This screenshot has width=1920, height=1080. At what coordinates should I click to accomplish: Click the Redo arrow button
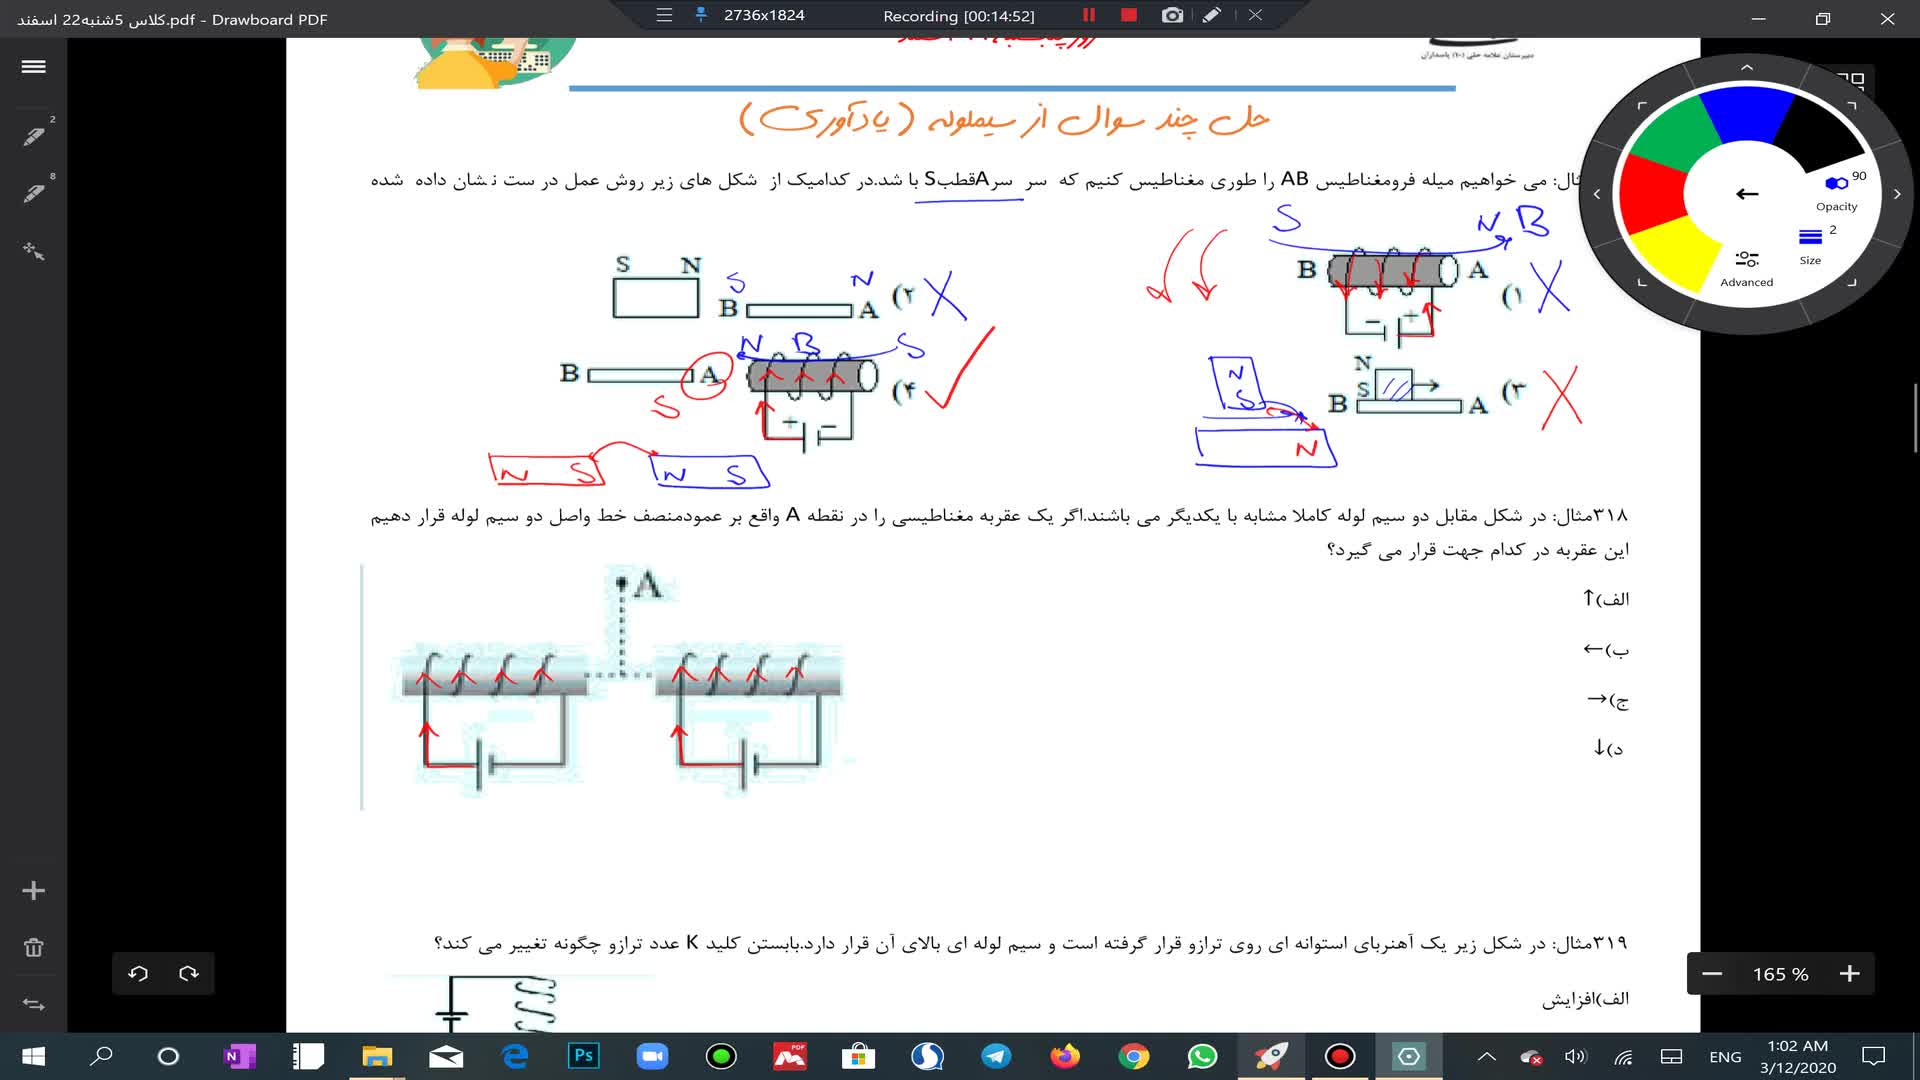pos(189,973)
